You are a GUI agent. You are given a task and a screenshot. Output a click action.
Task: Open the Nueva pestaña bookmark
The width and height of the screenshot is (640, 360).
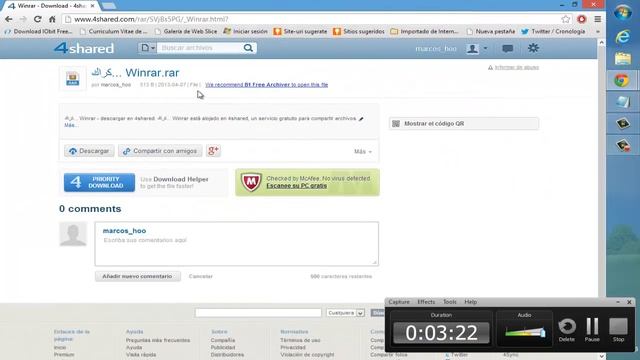click(x=491, y=31)
